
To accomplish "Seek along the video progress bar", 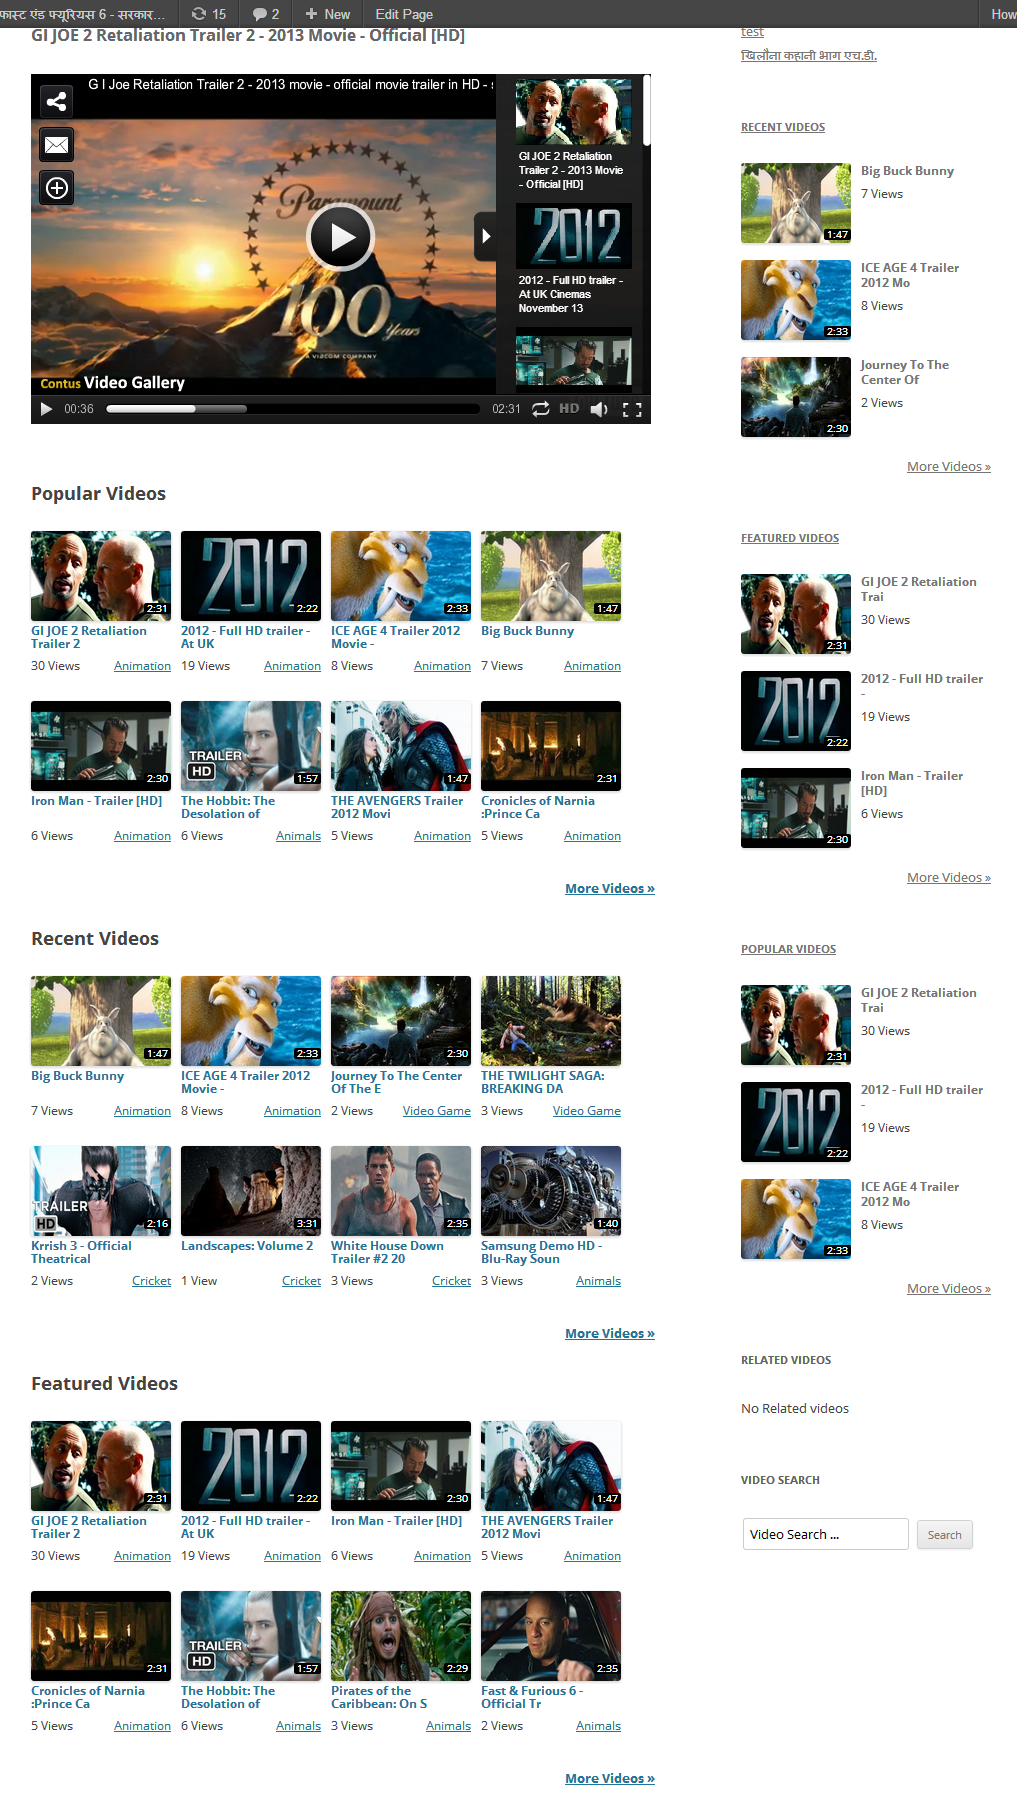I will coord(293,409).
